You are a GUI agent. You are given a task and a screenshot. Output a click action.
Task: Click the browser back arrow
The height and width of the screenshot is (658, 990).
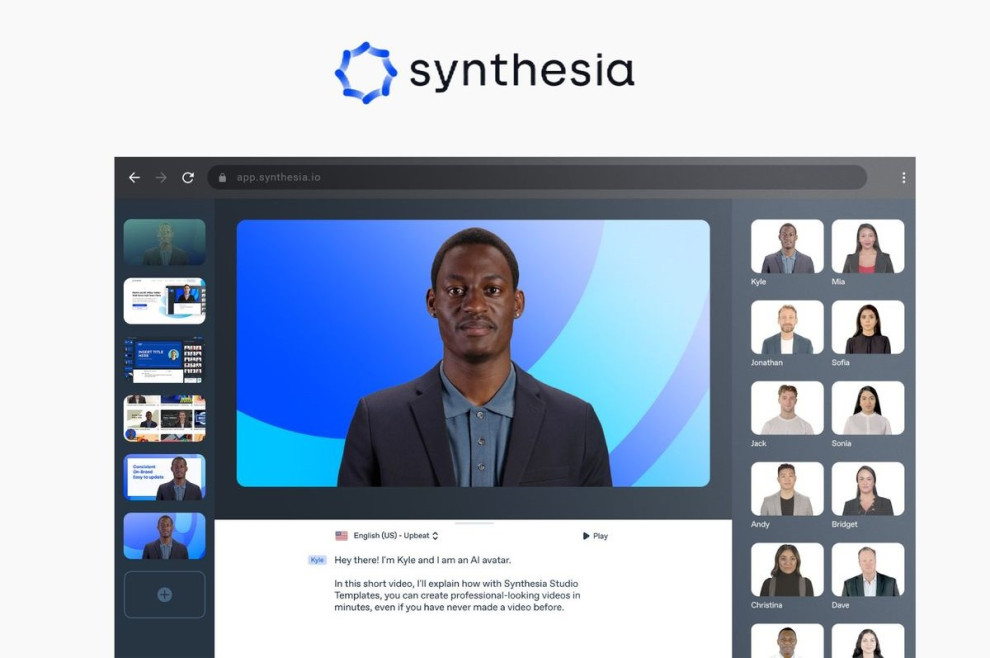[134, 177]
